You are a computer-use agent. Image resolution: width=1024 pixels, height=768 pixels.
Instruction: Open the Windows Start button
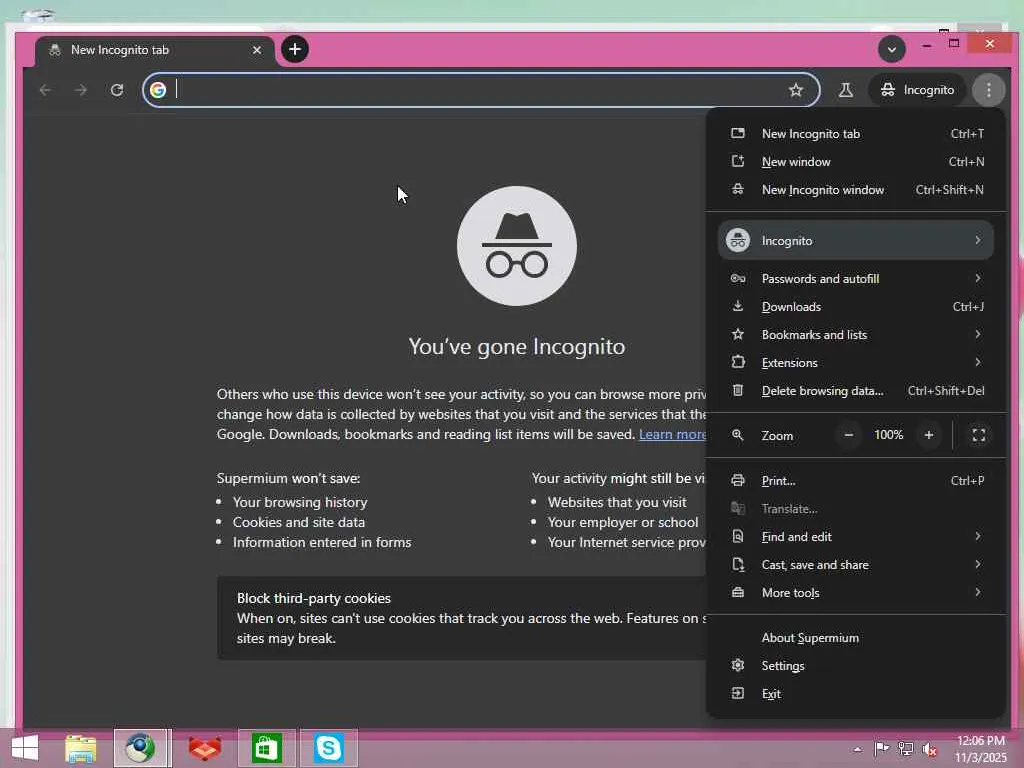pos(25,748)
